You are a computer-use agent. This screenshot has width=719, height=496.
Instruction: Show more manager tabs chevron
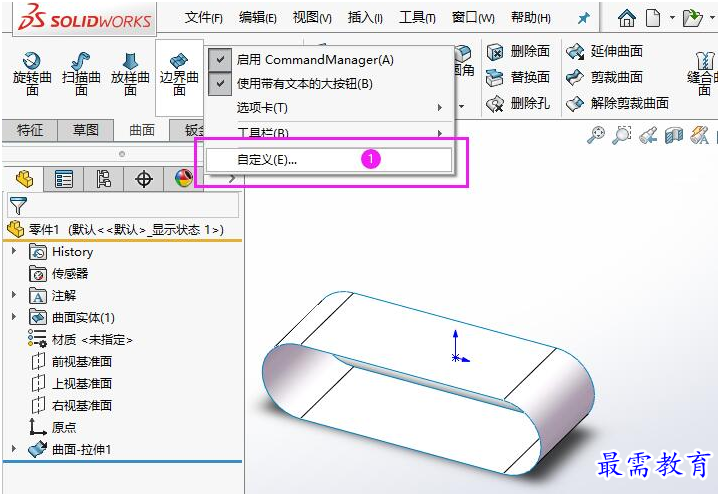[232, 179]
